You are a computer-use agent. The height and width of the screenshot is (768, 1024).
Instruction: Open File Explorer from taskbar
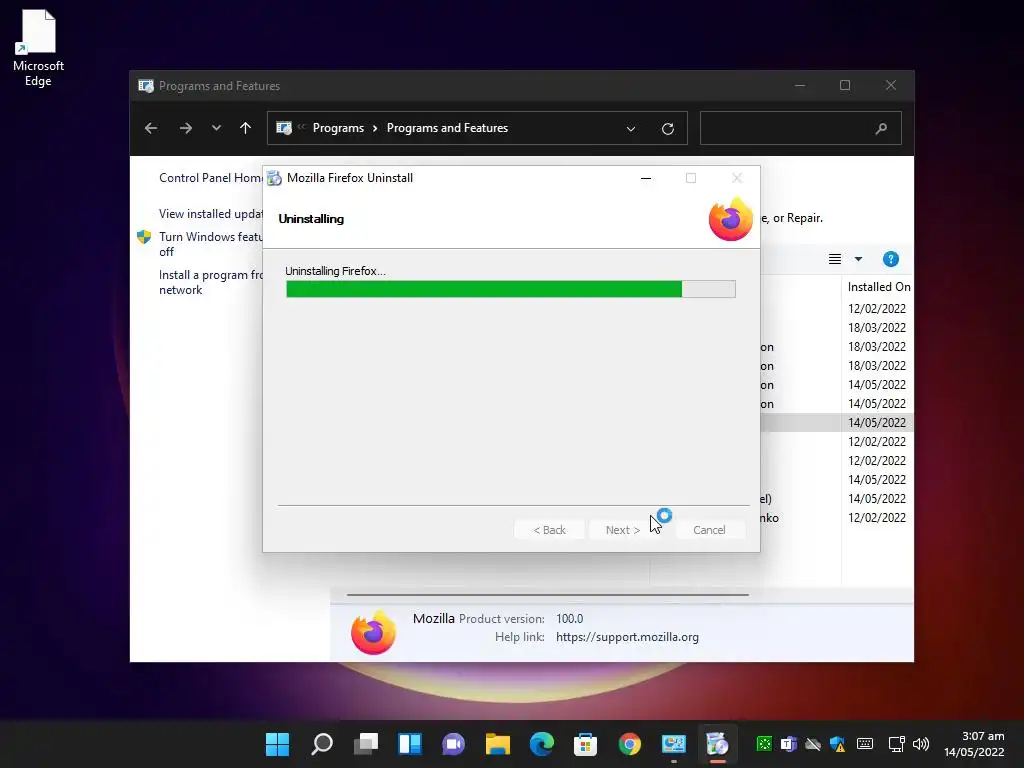coord(498,744)
